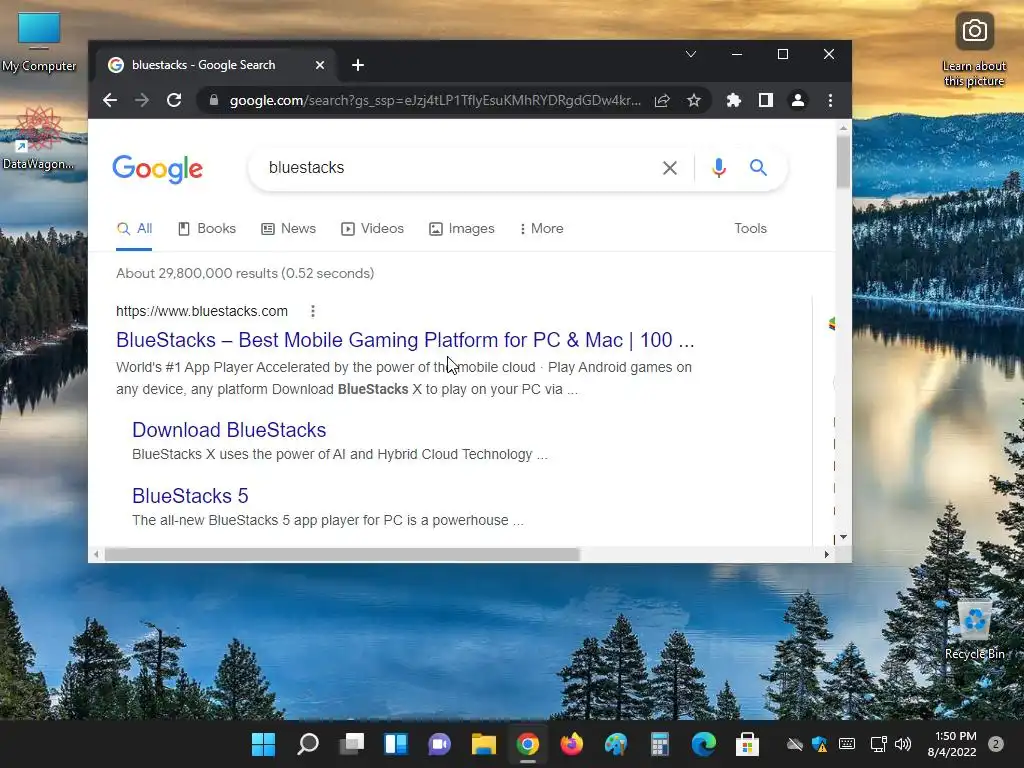Image resolution: width=1024 pixels, height=768 pixels.
Task: Submit search with the magnifier icon
Action: click(x=758, y=168)
